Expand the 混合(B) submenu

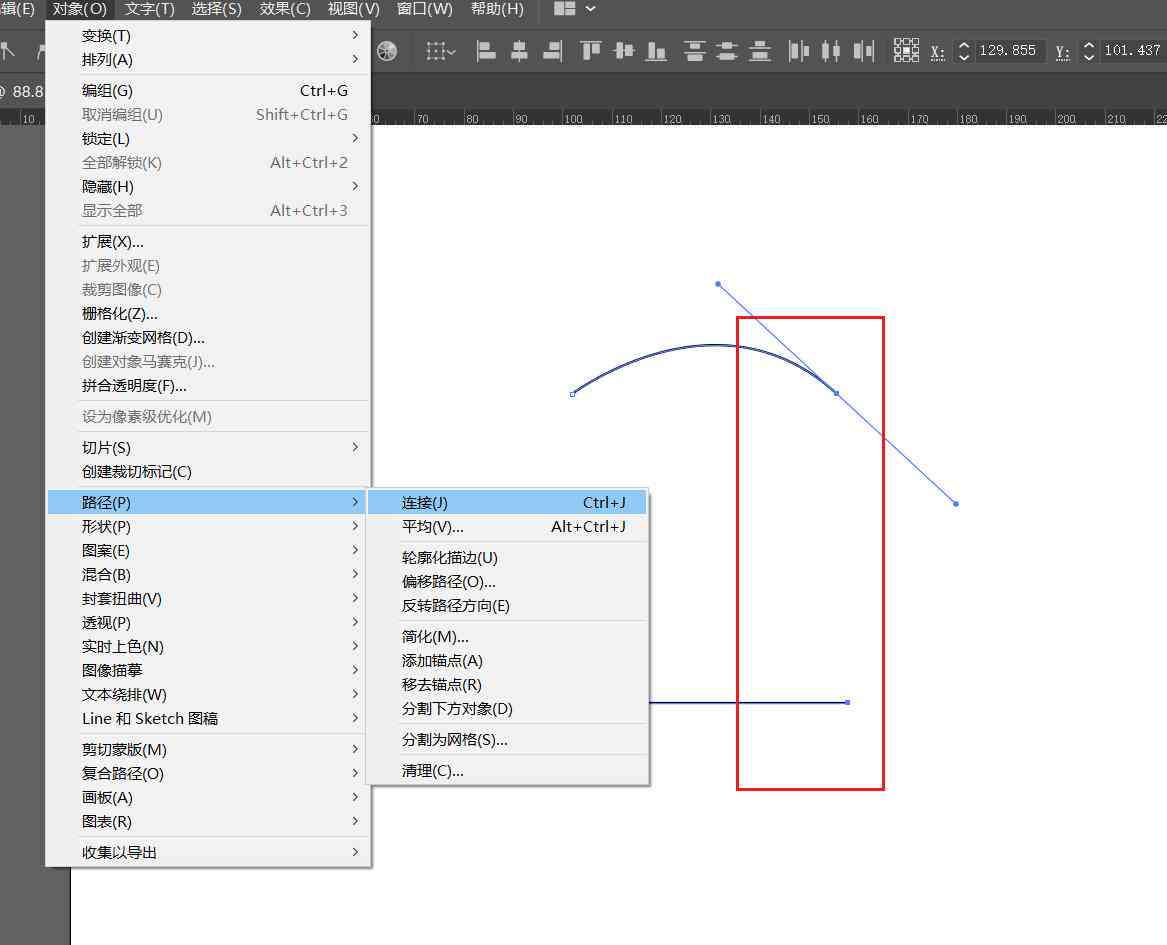pos(208,574)
